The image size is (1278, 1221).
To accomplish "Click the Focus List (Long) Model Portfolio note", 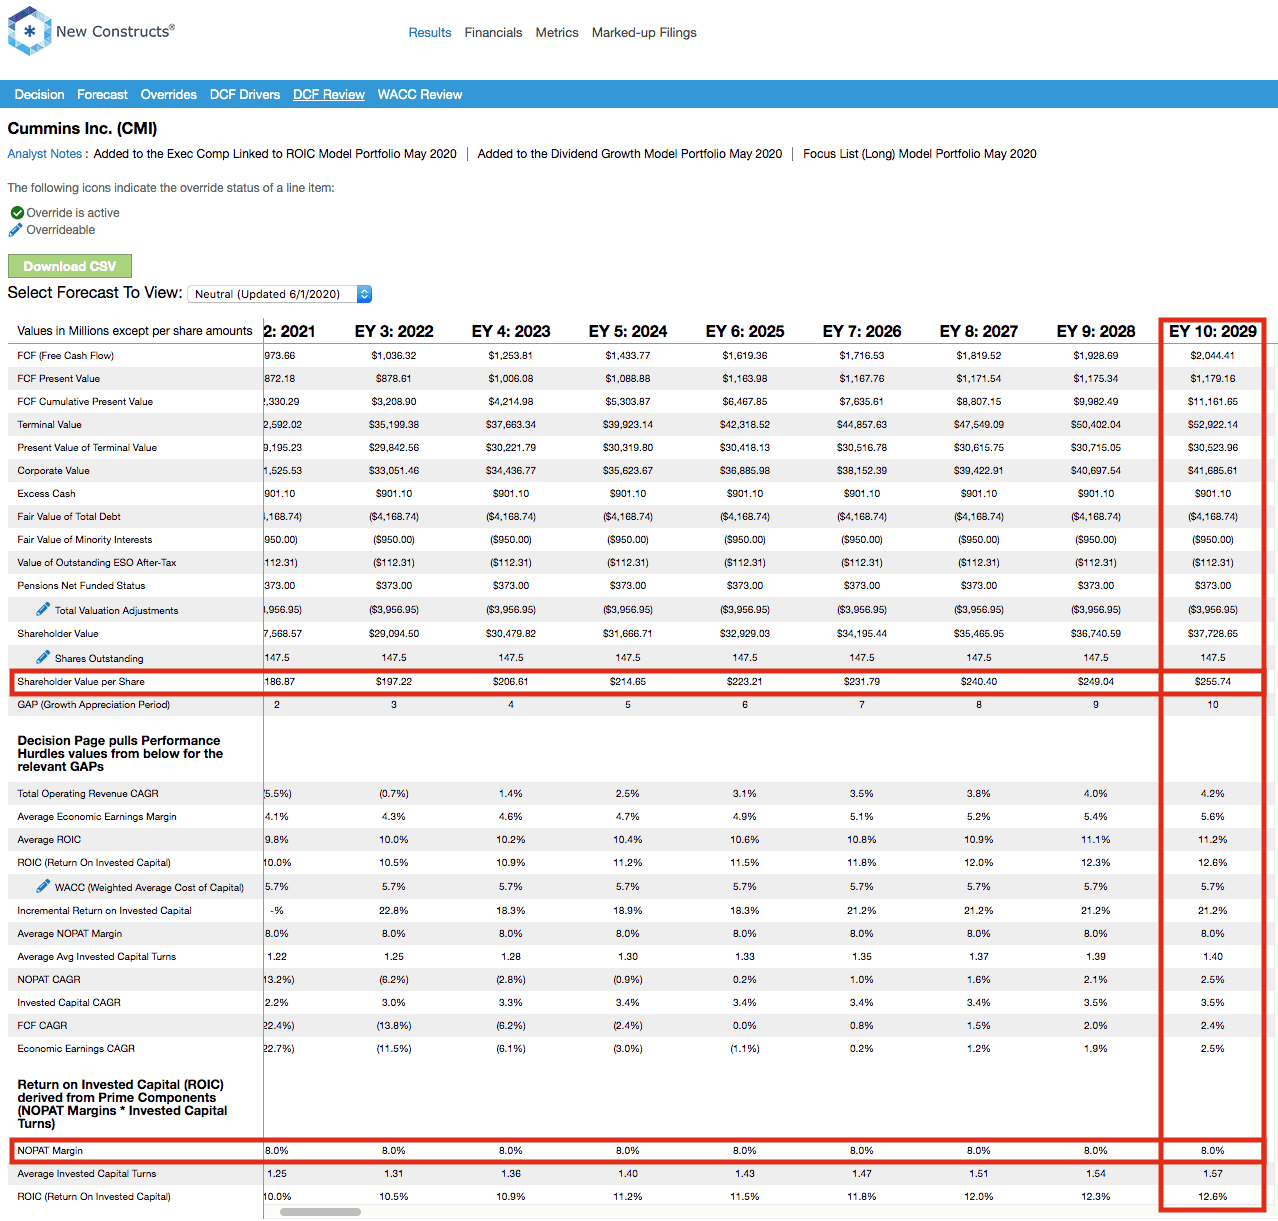I will (920, 154).
